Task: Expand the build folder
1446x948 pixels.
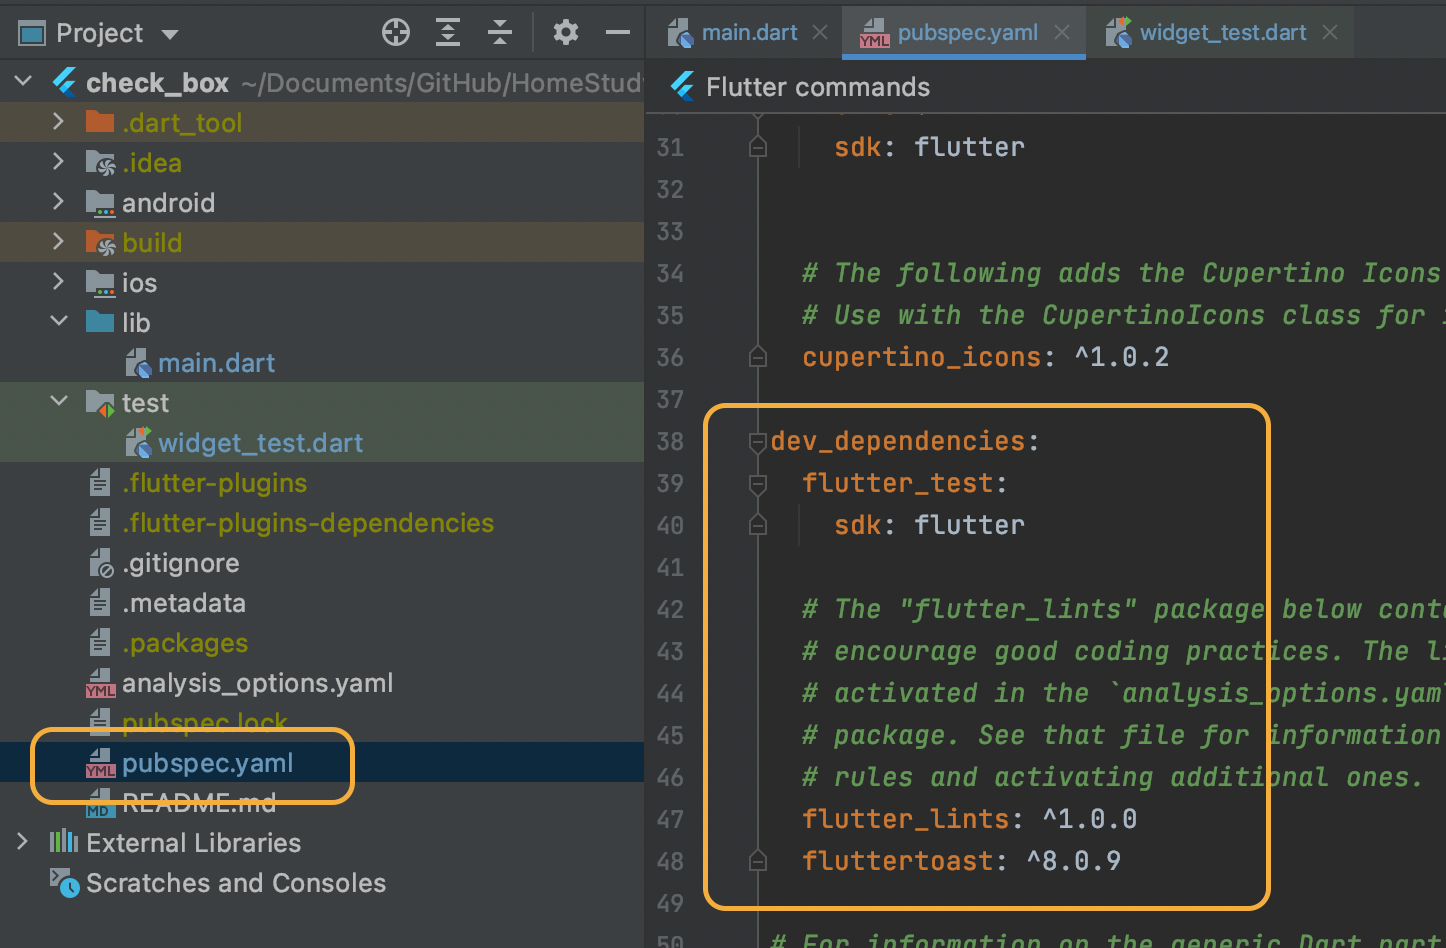Action: [x=58, y=242]
